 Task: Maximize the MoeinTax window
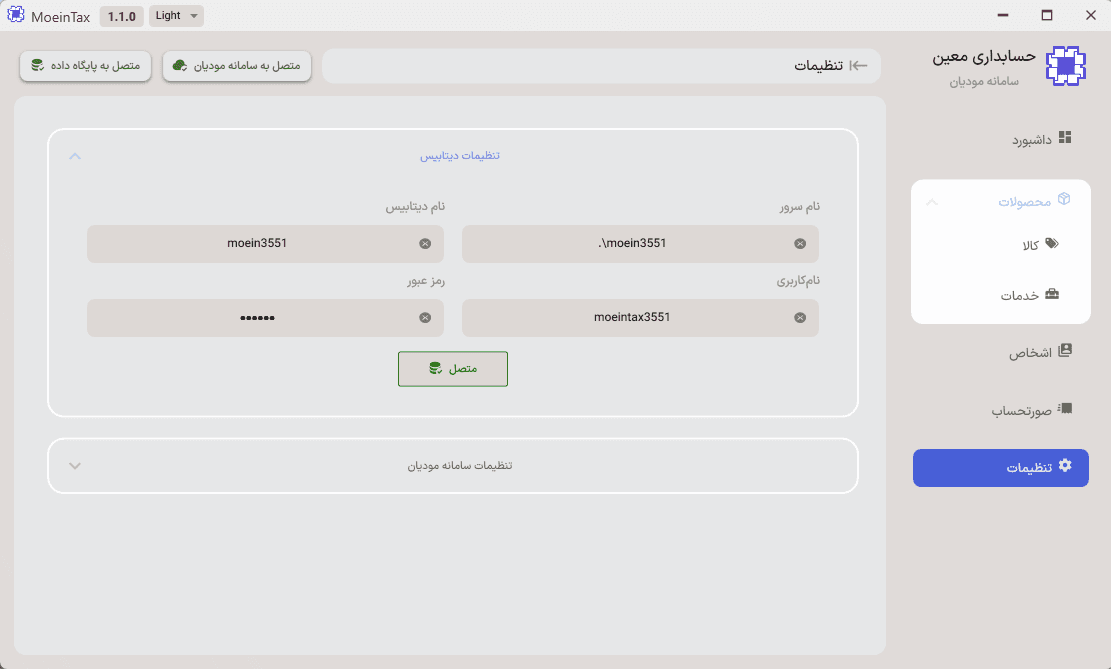click(1047, 15)
